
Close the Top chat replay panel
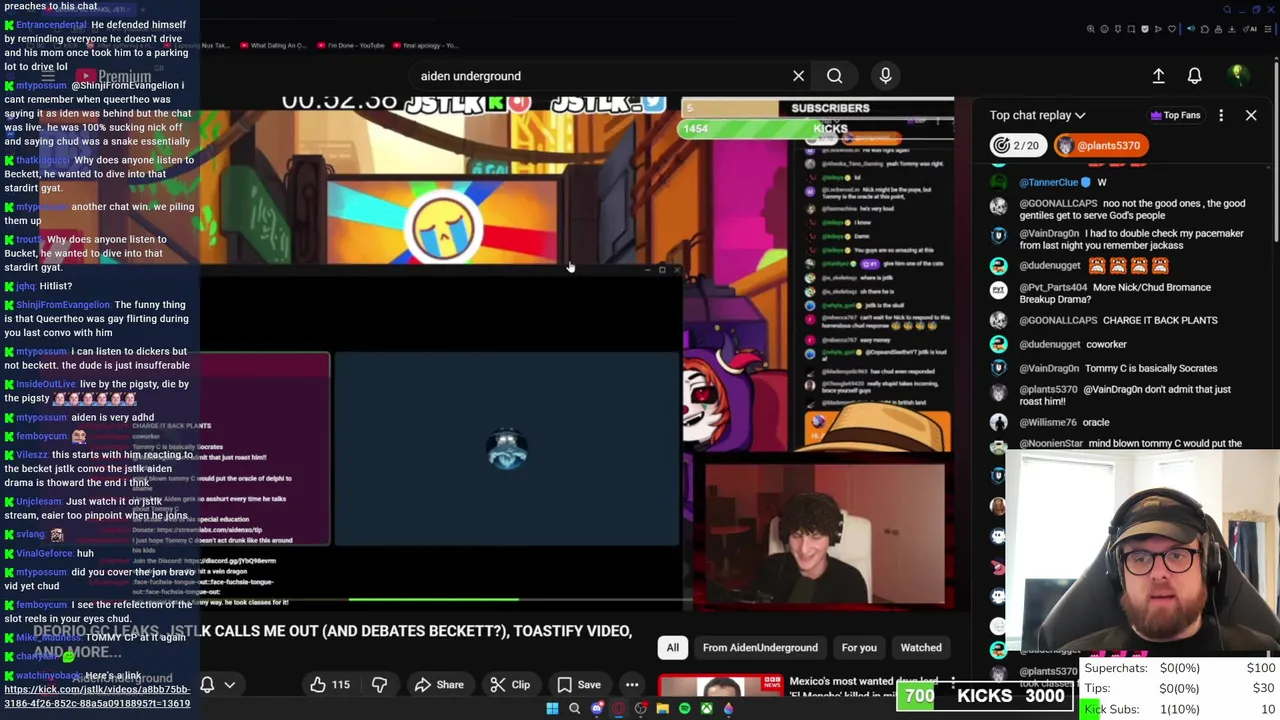click(x=1251, y=115)
